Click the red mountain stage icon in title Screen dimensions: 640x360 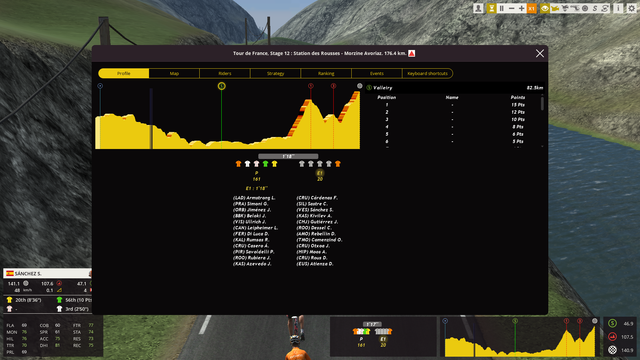coord(412,53)
